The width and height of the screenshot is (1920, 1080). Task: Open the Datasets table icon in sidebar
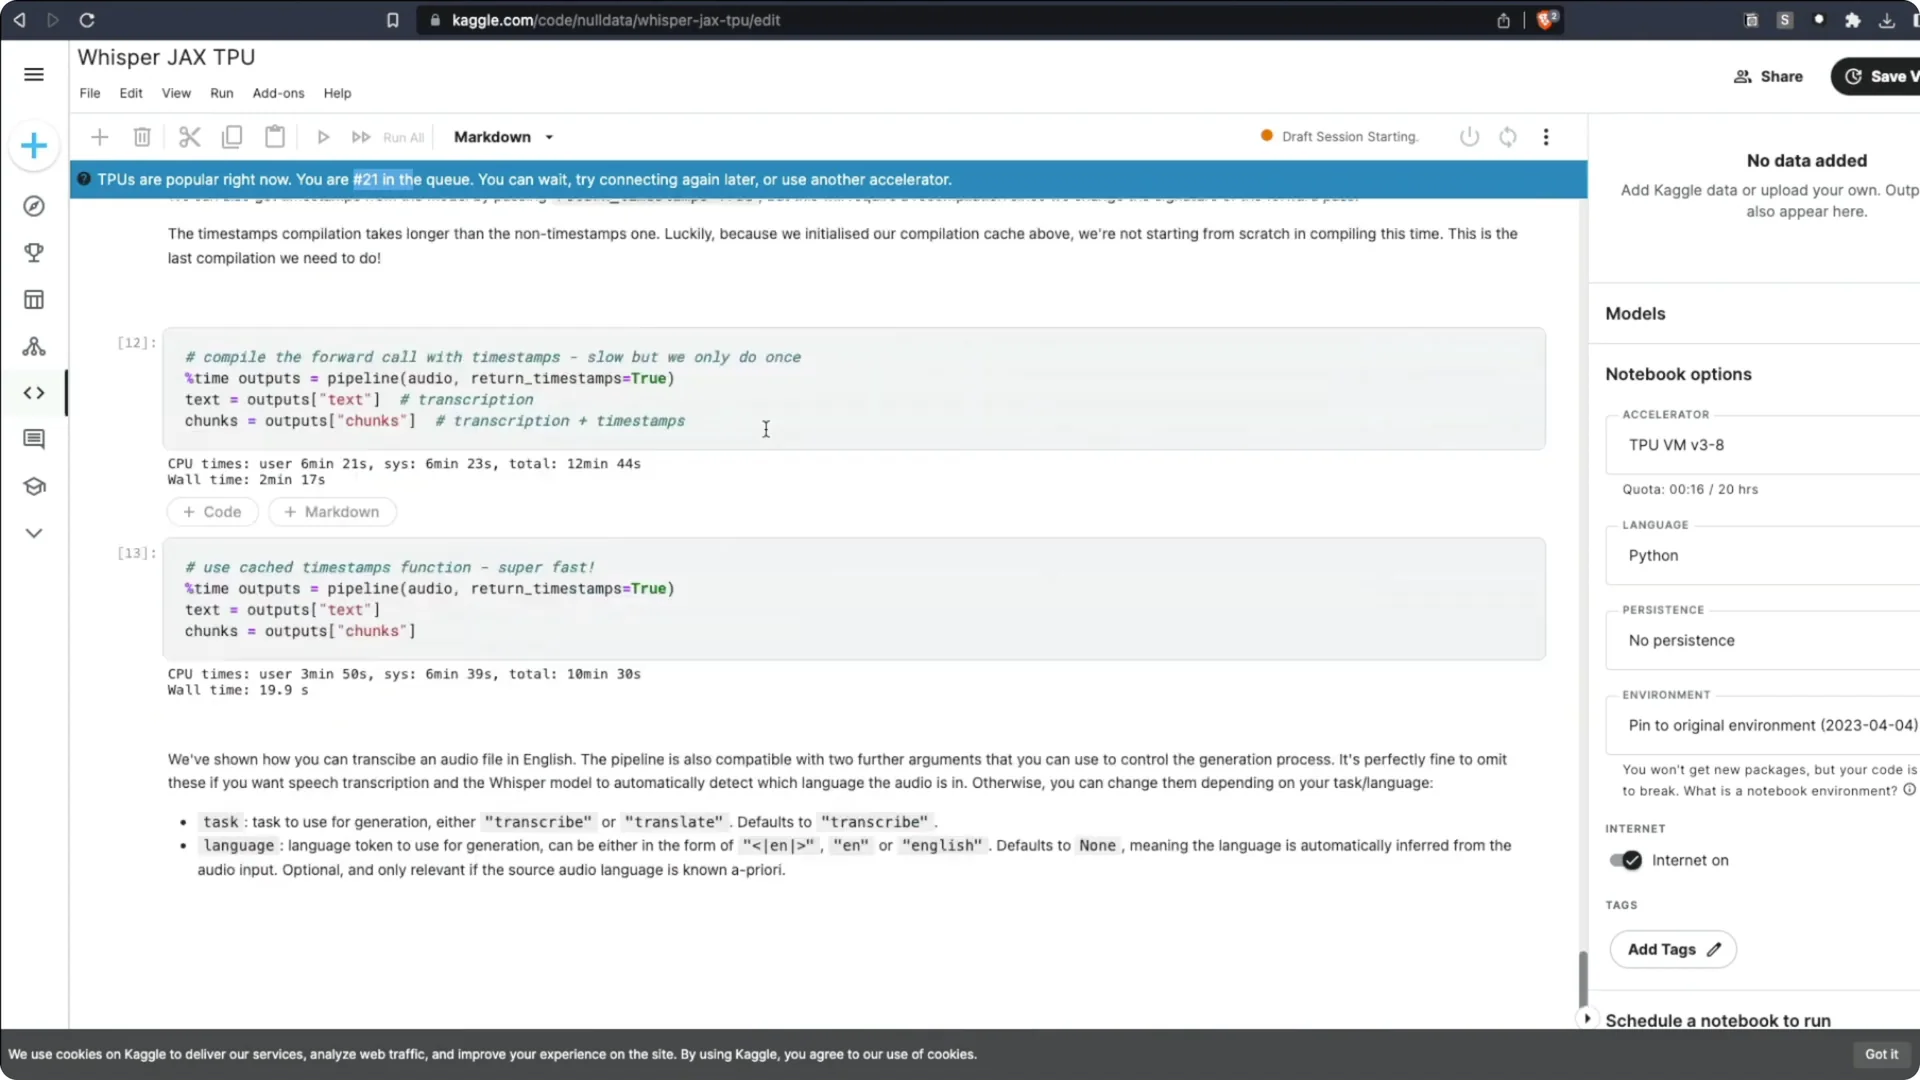[x=34, y=300]
